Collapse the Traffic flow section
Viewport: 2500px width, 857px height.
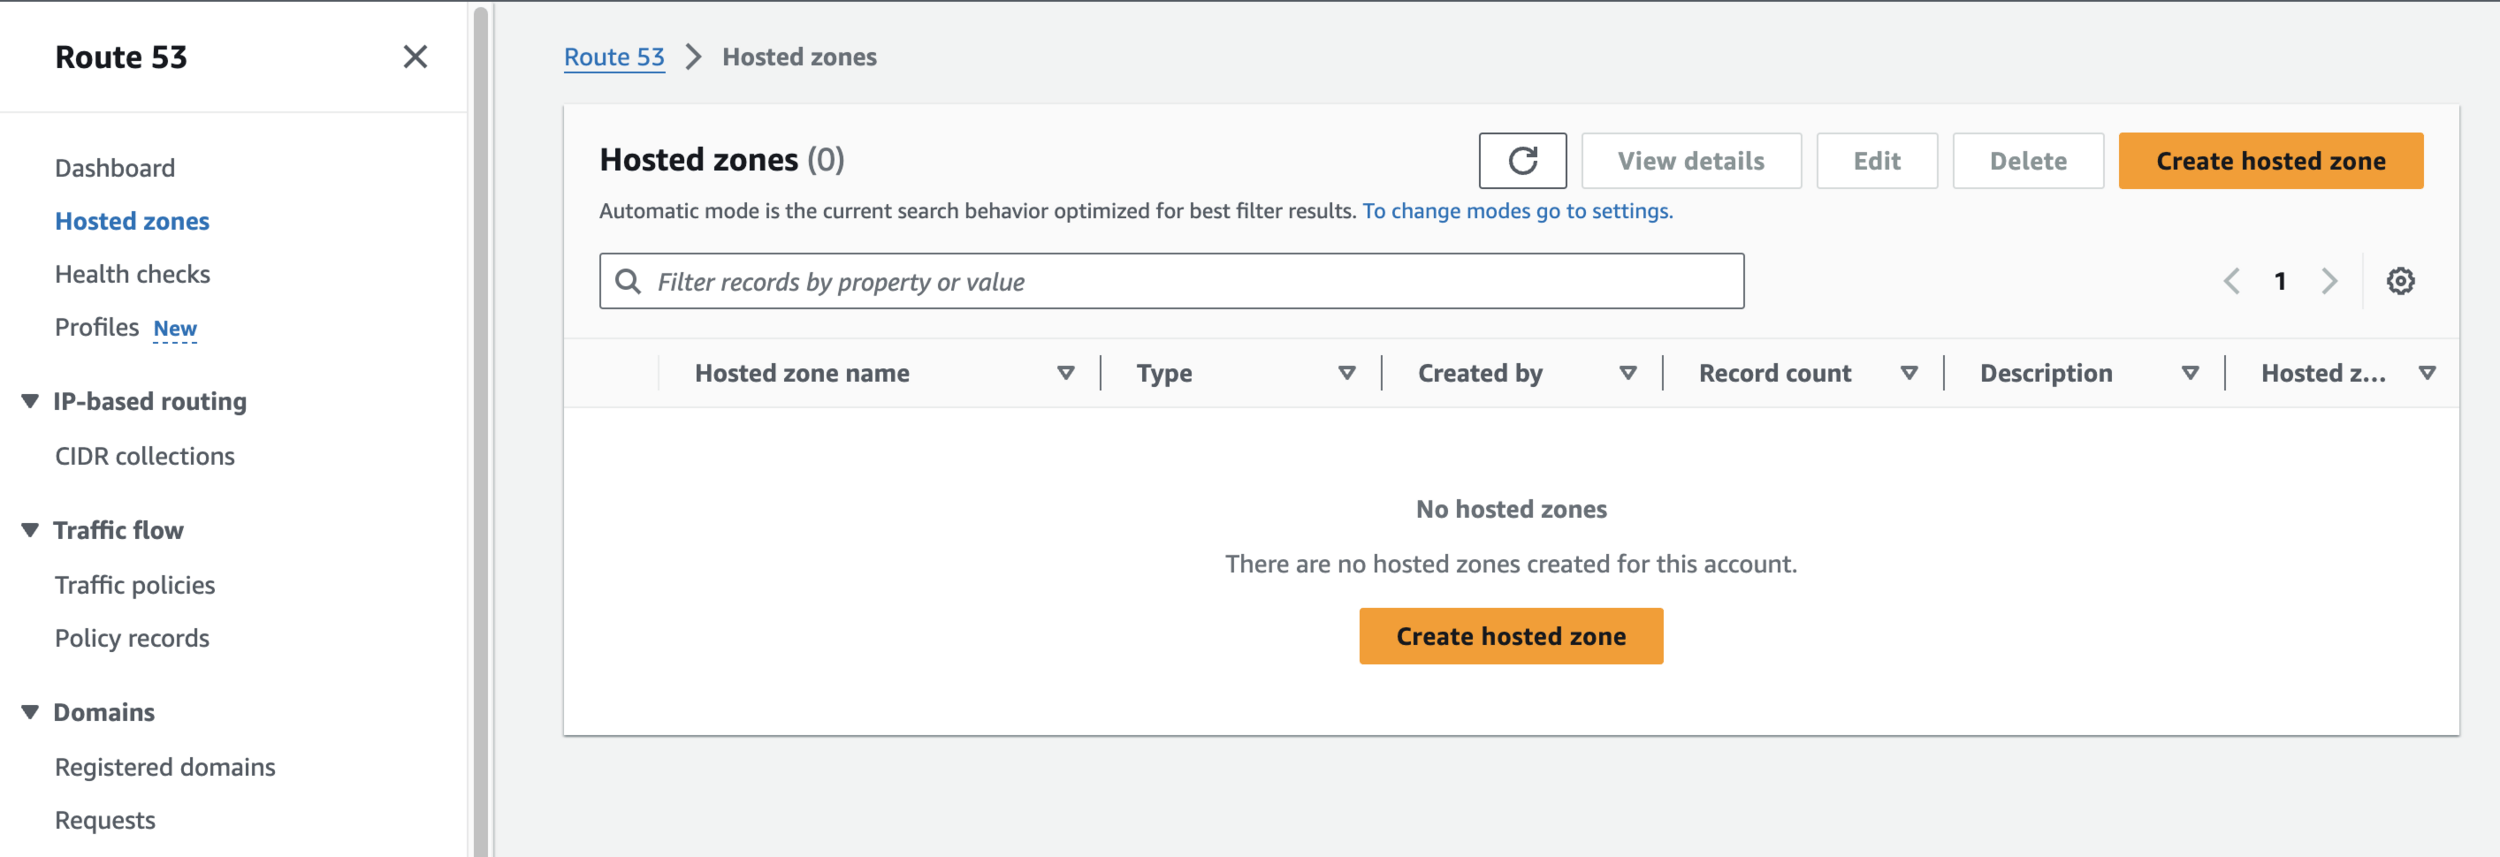[x=30, y=530]
